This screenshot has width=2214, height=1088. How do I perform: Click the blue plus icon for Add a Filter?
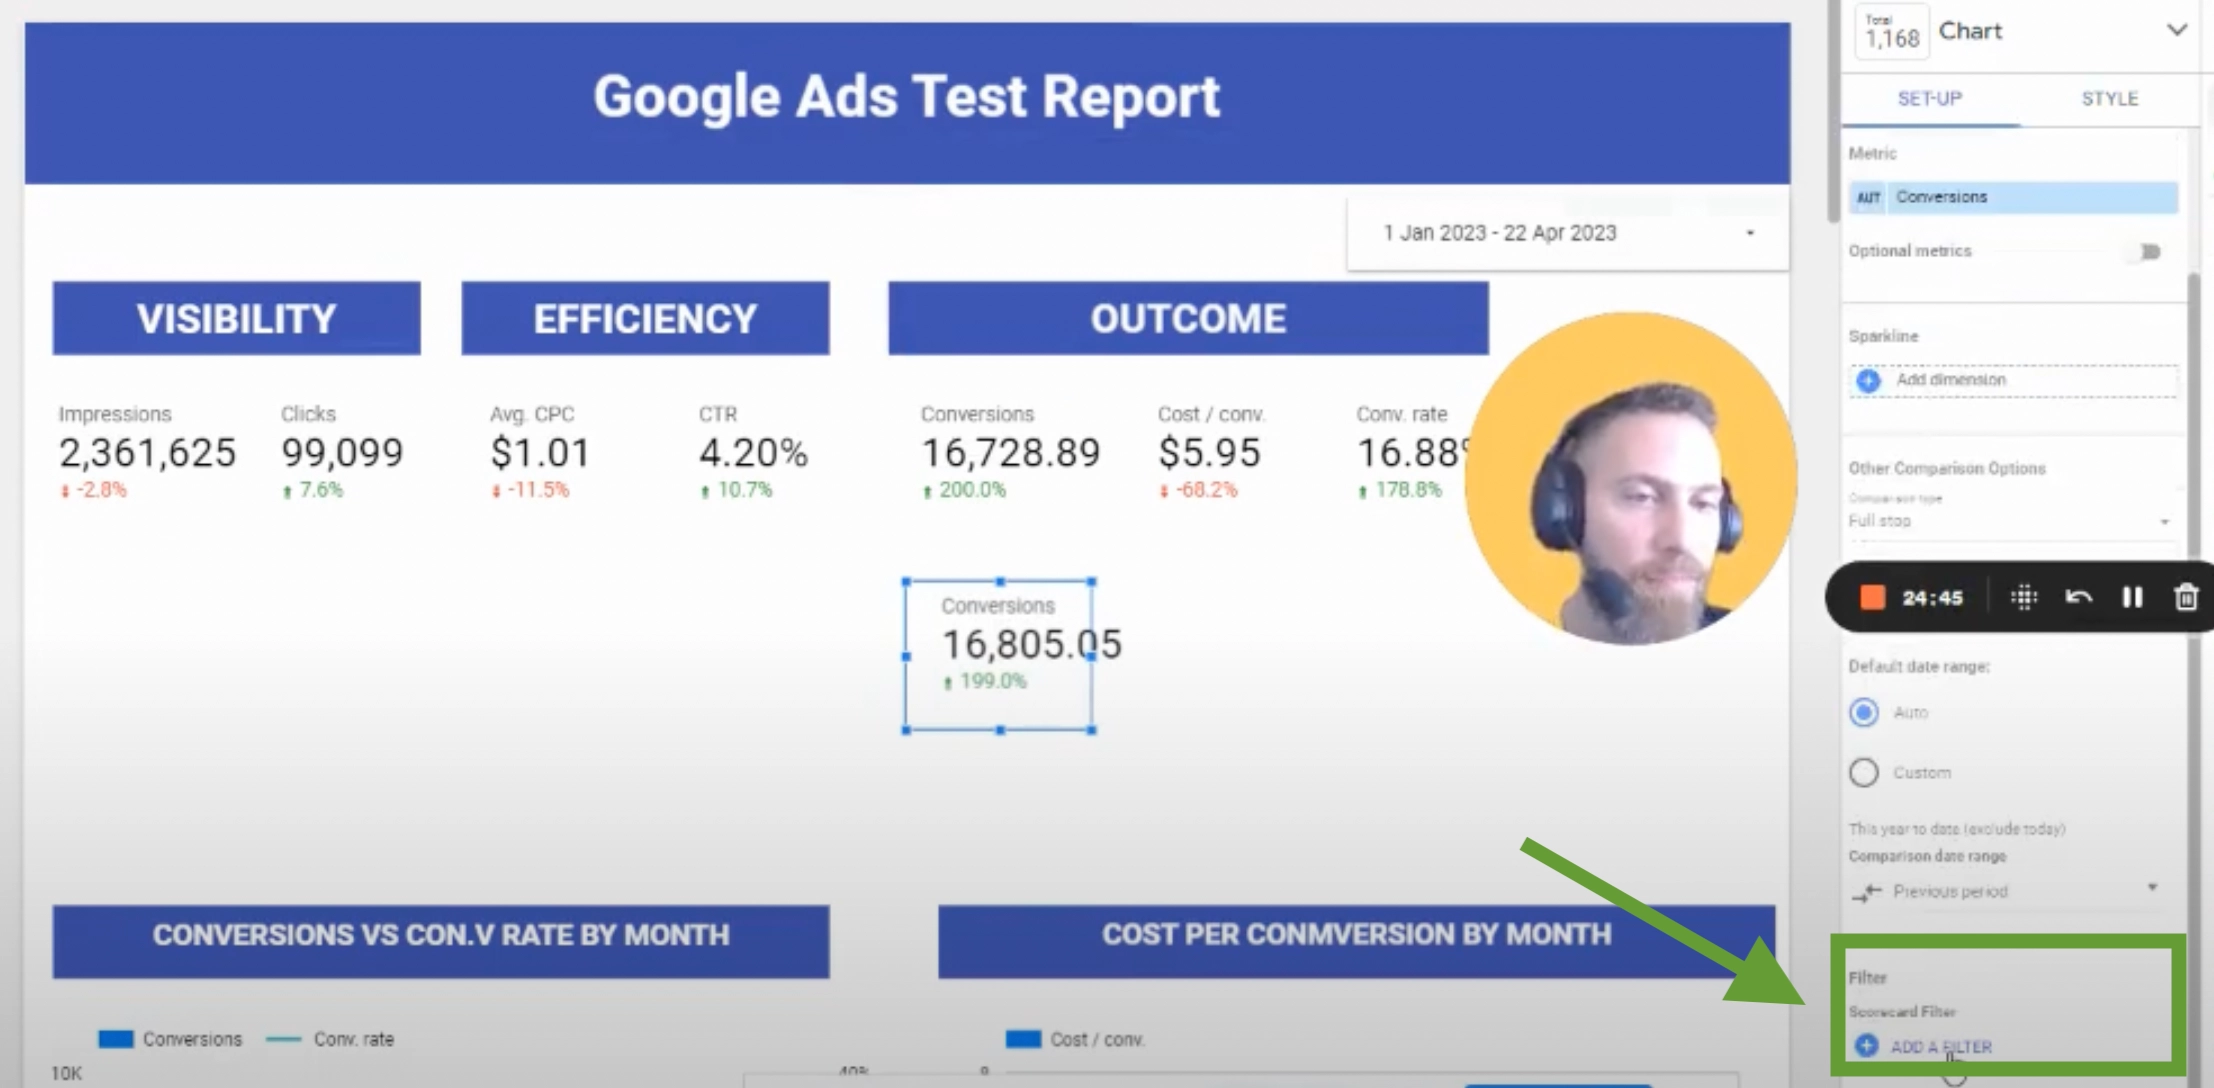pyautogui.click(x=1866, y=1045)
